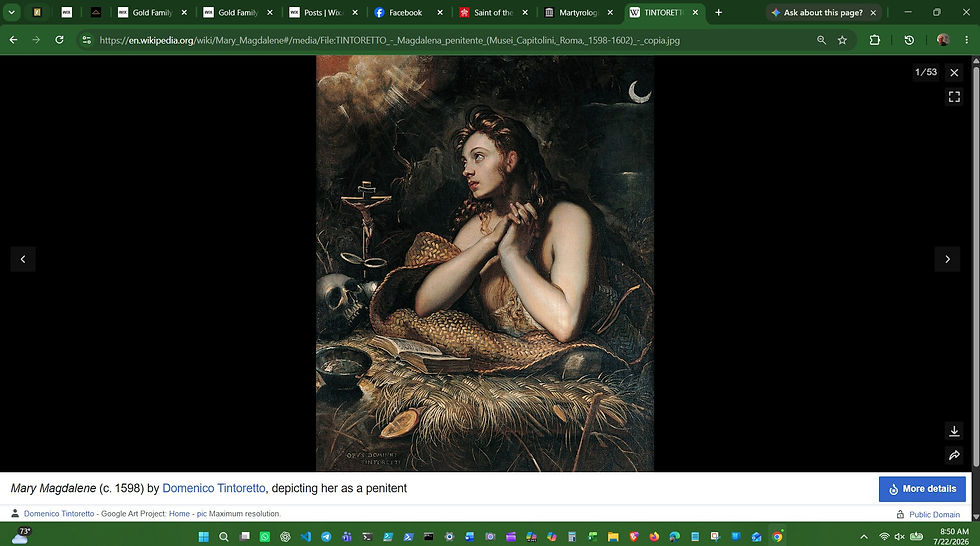The height and width of the screenshot is (546, 980).
Task: Click the image counter 1/53
Action: coord(926,72)
